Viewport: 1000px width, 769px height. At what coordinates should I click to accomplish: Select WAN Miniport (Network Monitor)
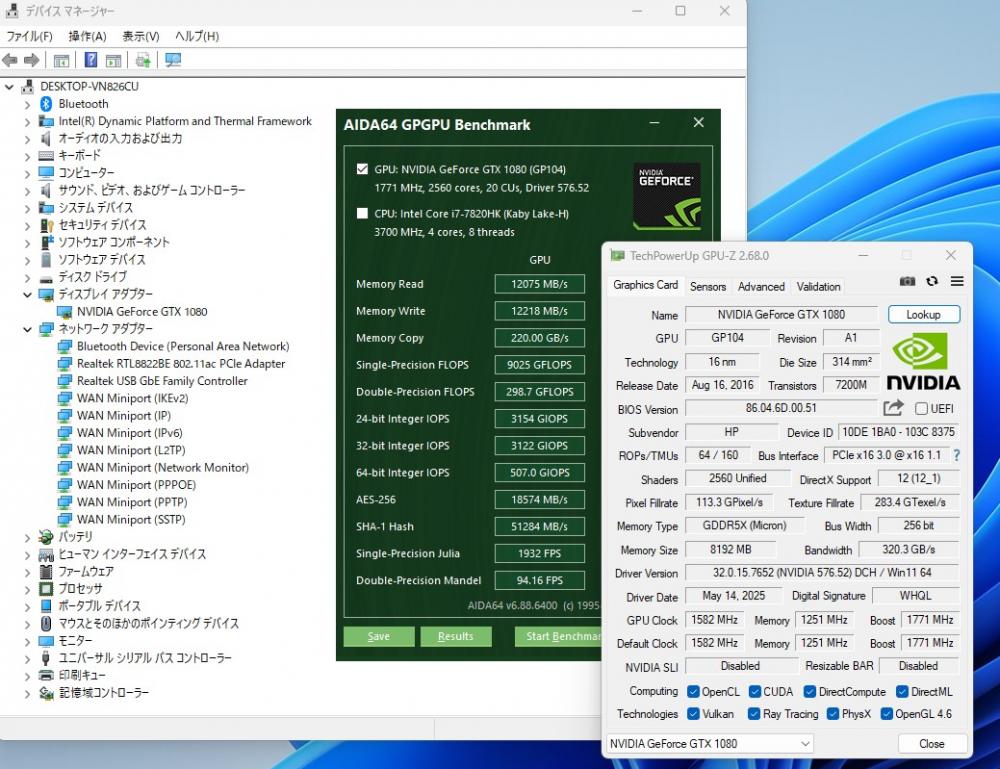tap(163, 468)
